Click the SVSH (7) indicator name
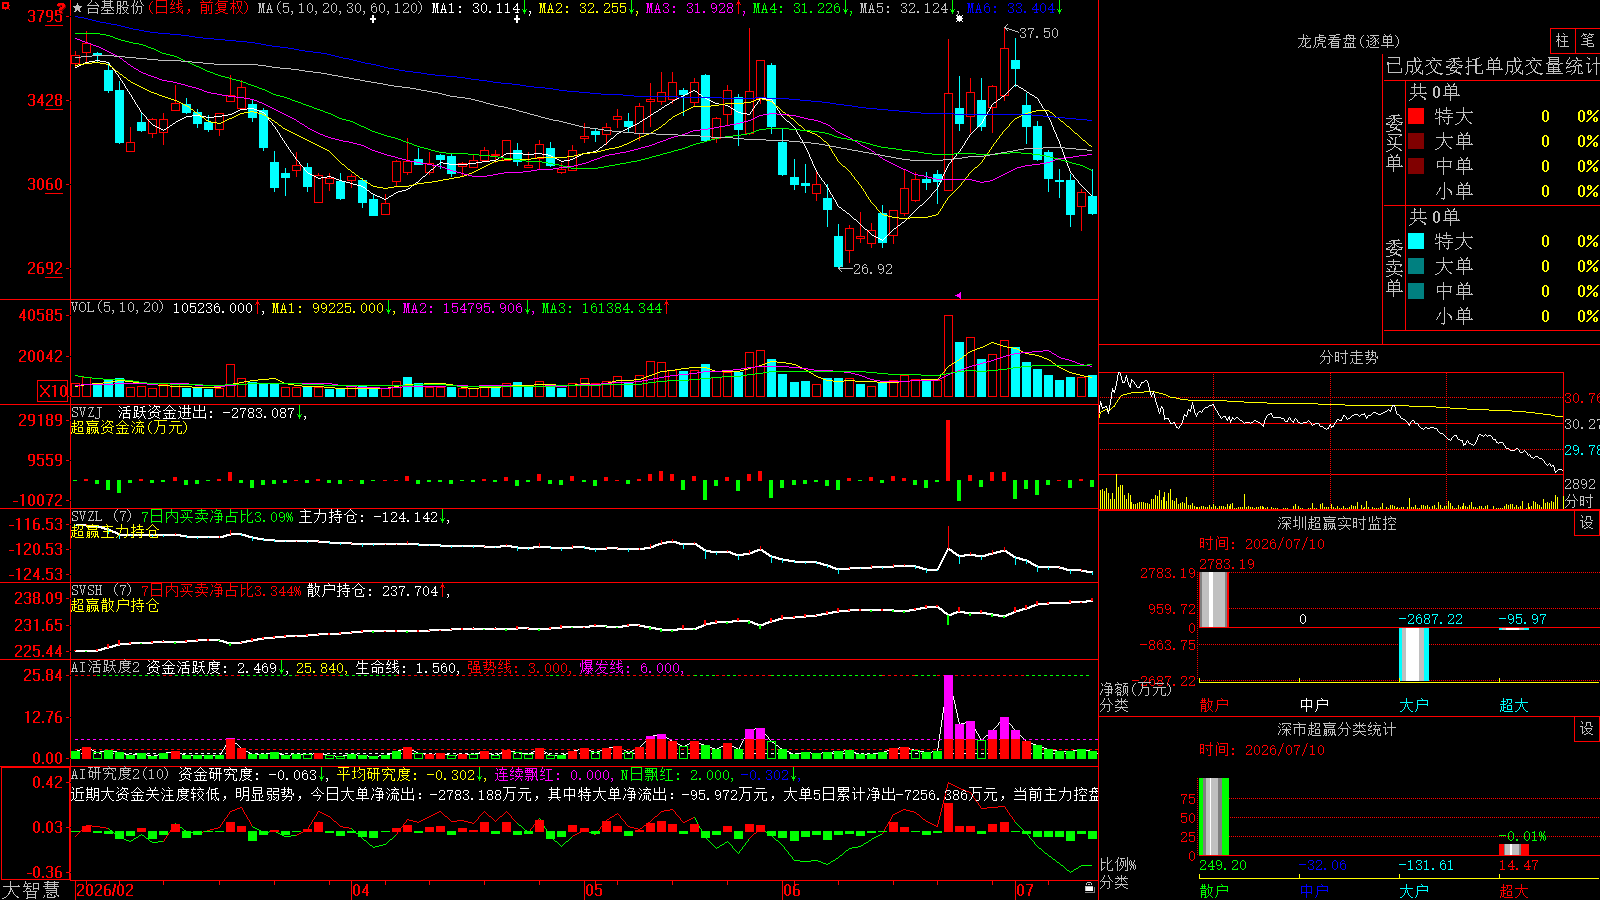The image size is (1600, 900). point(101,591)
